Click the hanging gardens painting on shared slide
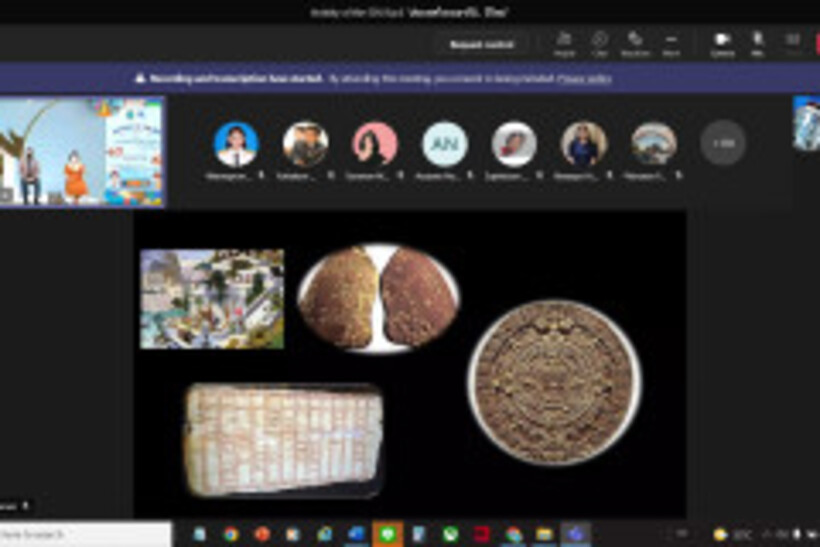Viewport: 820px width, 547px height. pos(212,299)
